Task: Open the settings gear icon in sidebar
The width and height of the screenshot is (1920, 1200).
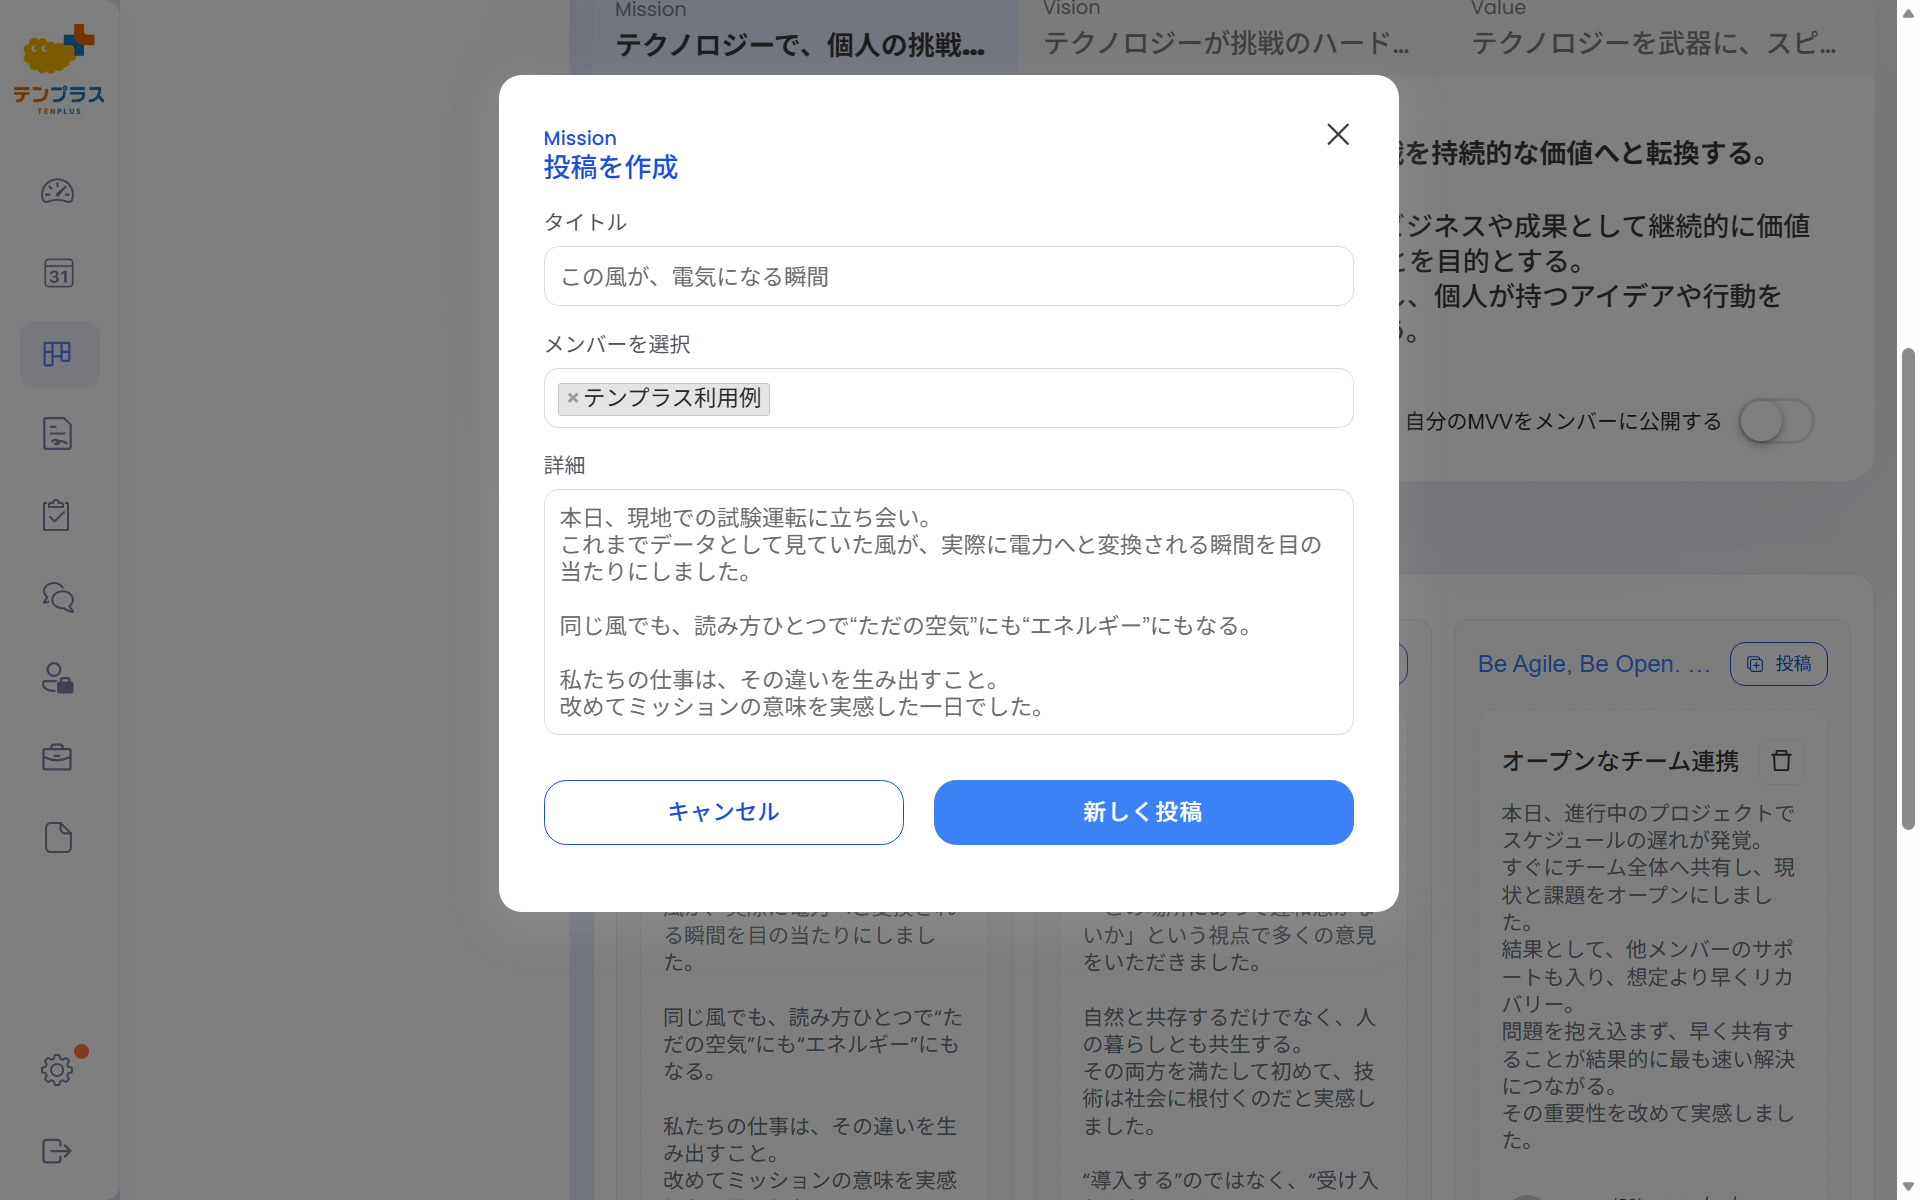Action: (58, 1070)
